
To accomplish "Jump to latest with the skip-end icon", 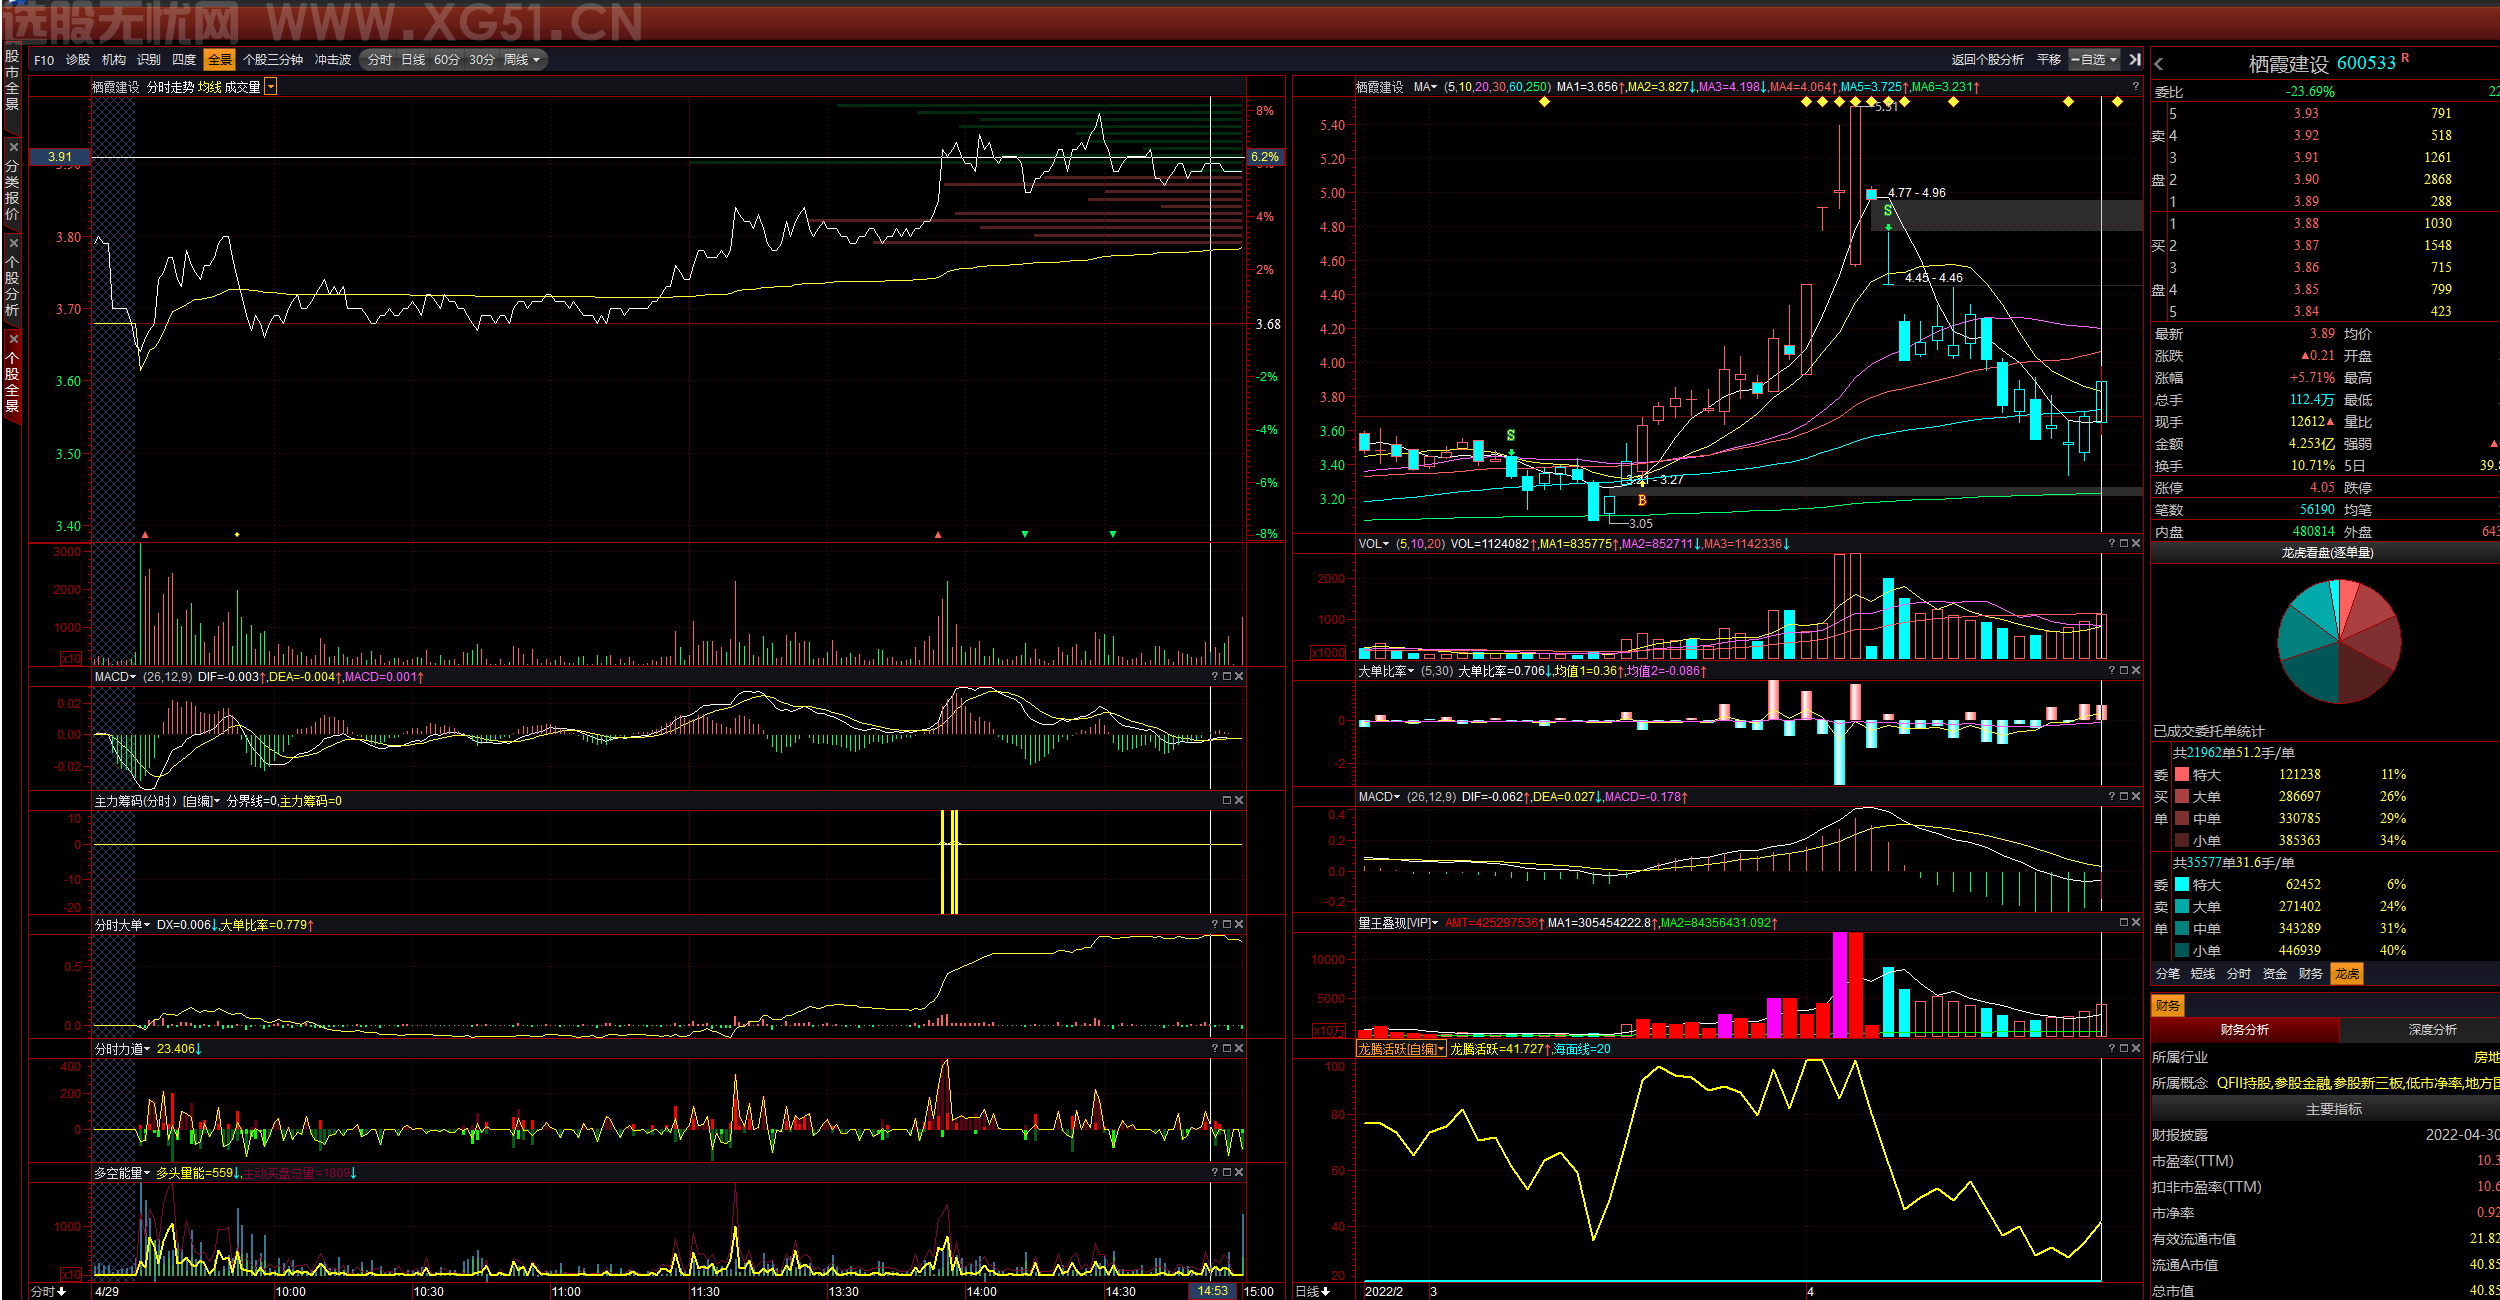I will 2135,60.
